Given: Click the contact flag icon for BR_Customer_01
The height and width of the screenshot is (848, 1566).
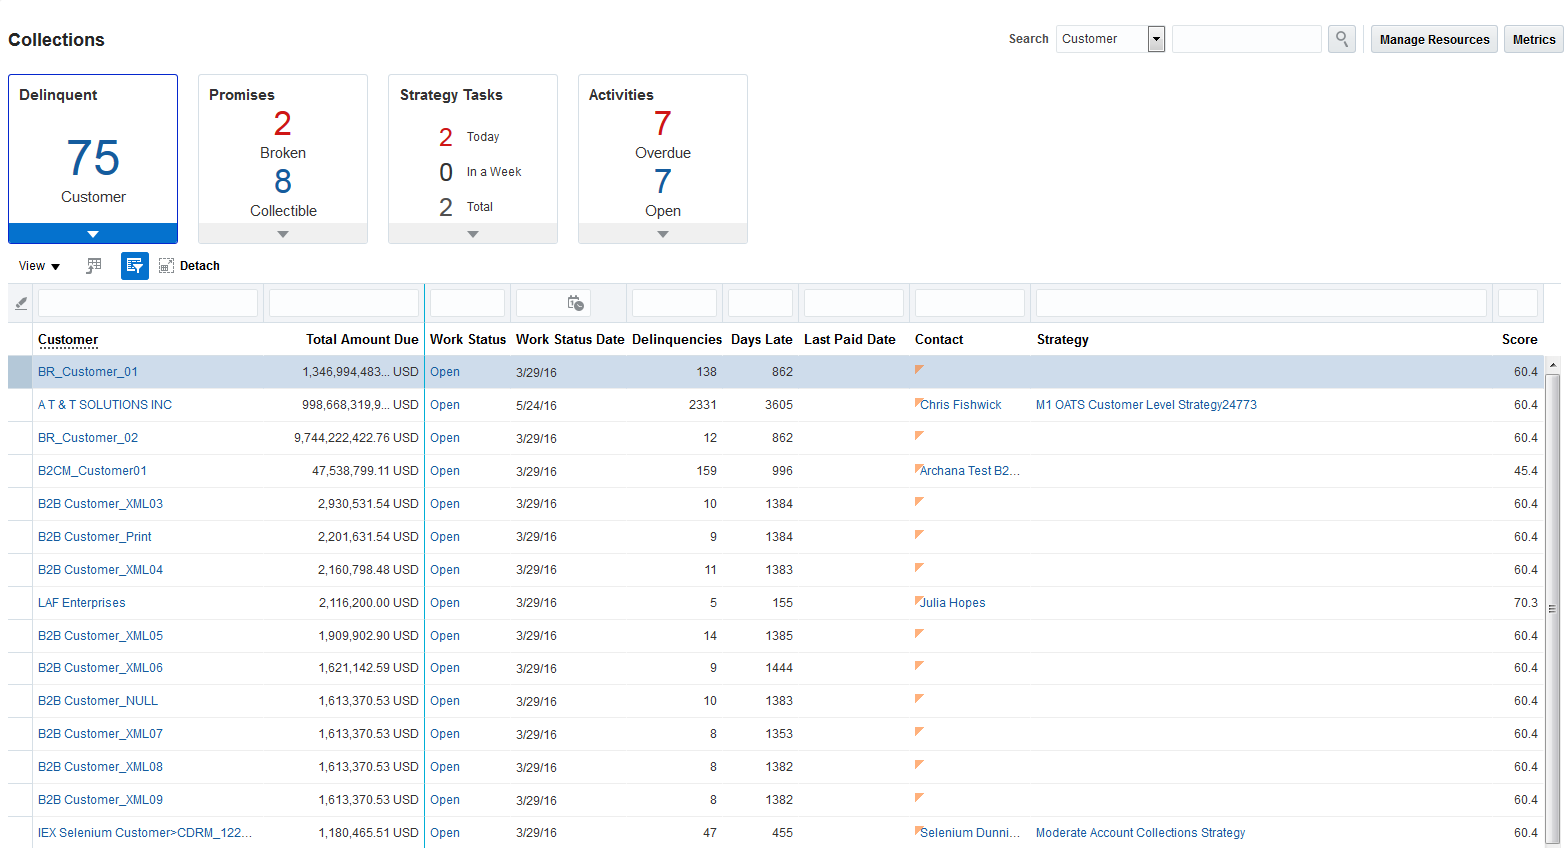Looking at the screenshot, I should click(x=919, y=370).
